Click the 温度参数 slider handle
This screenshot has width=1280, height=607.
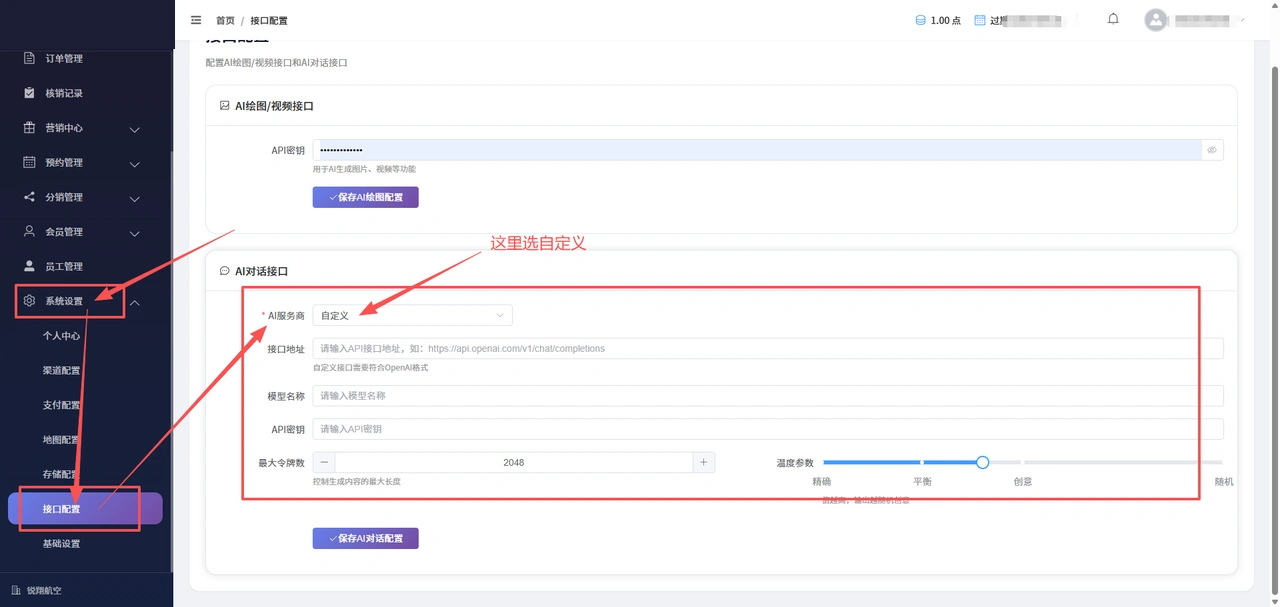tap(982, 462)
